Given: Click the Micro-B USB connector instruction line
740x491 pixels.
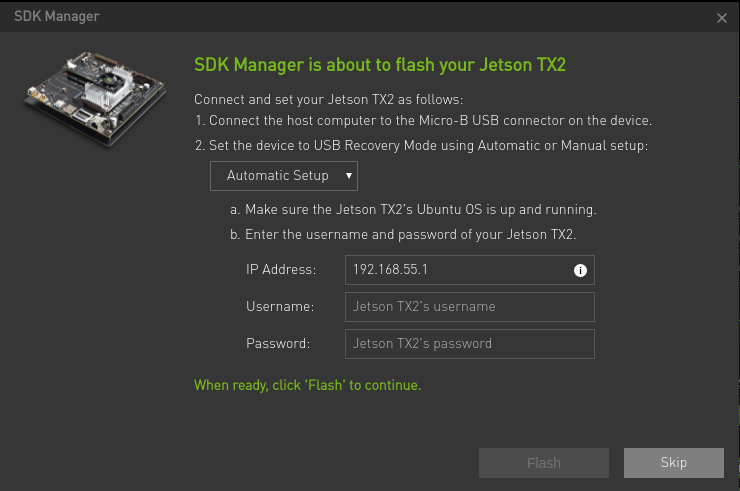Looking at the screenshot, I should click(x=423, y=121).
